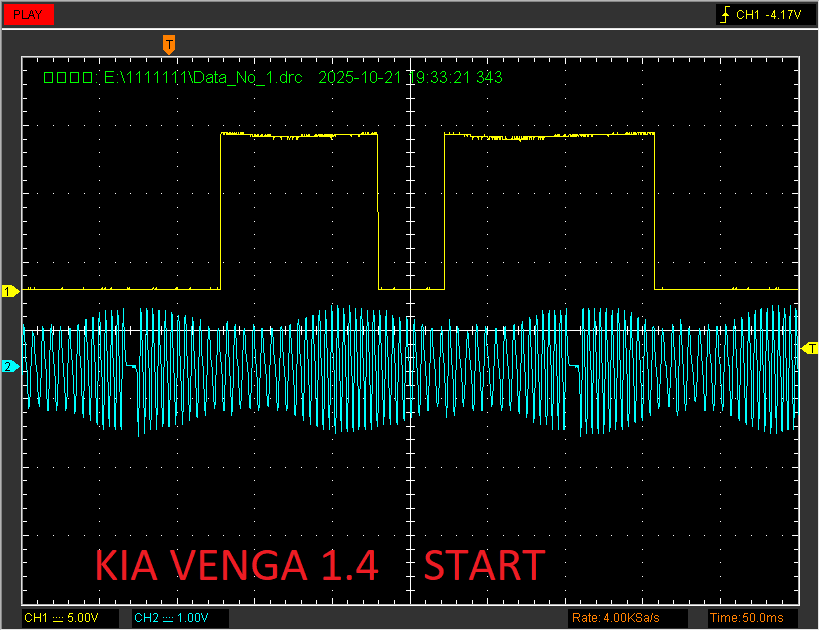This screenshot has height=631, width=820.
Task: Click the notch in the cyan waveform
Action: click(x=573, y=366)
